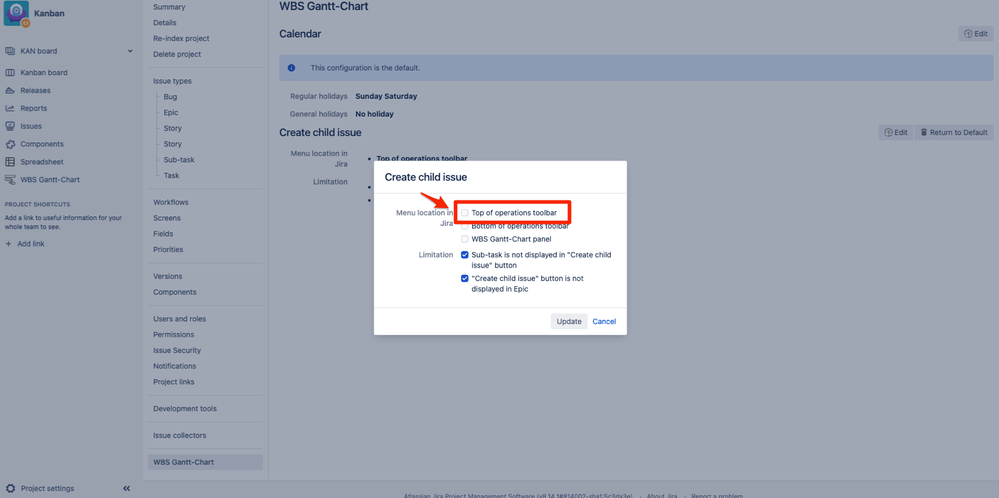This screenshot has height=498, width=999.
Task: Click Edit button for Calendar
Action: point(975,34)
